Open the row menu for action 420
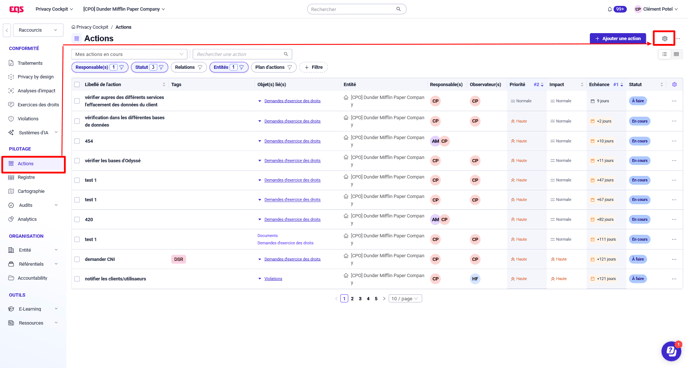The width and height of the screenshot is (688, 368). click(674, 219)
